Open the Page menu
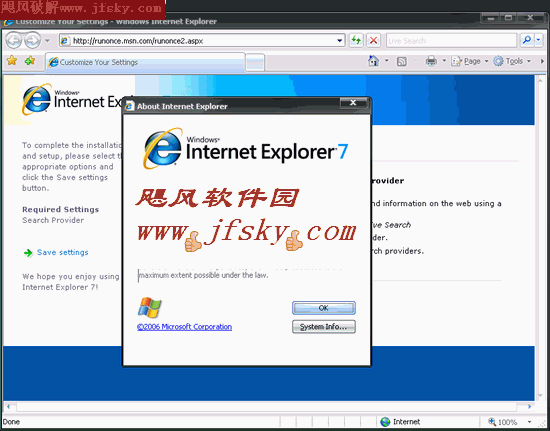This screenshot has height=431, width=550. coord(470,61)
